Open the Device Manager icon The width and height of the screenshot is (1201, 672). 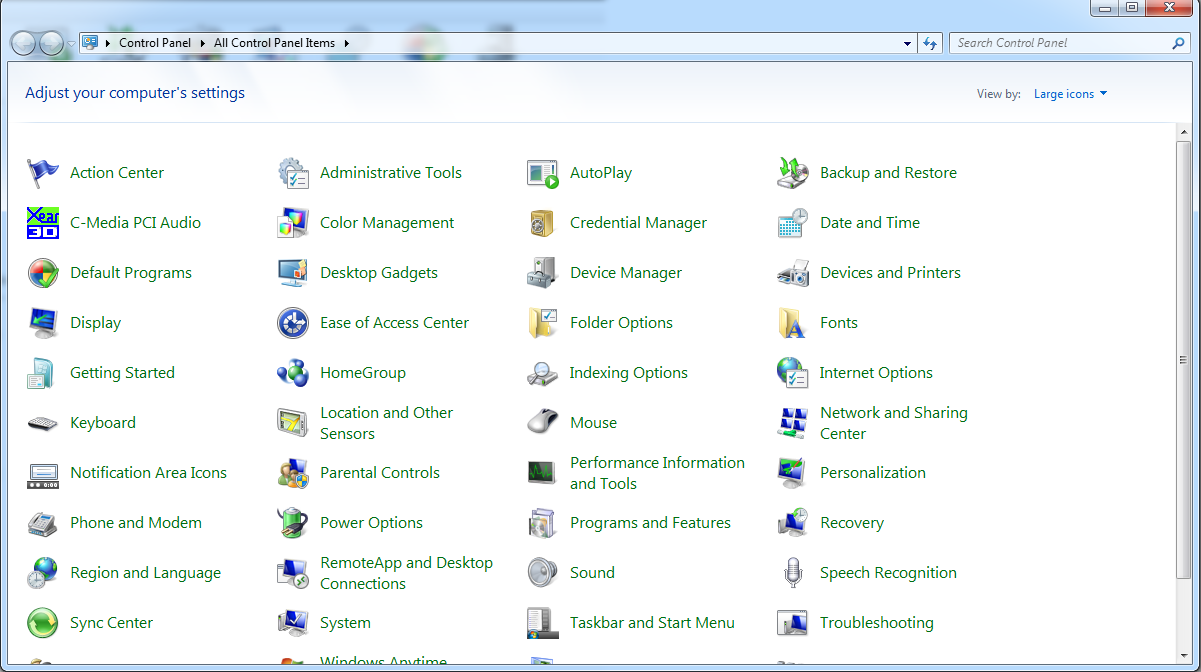click(x=542, y=273)
